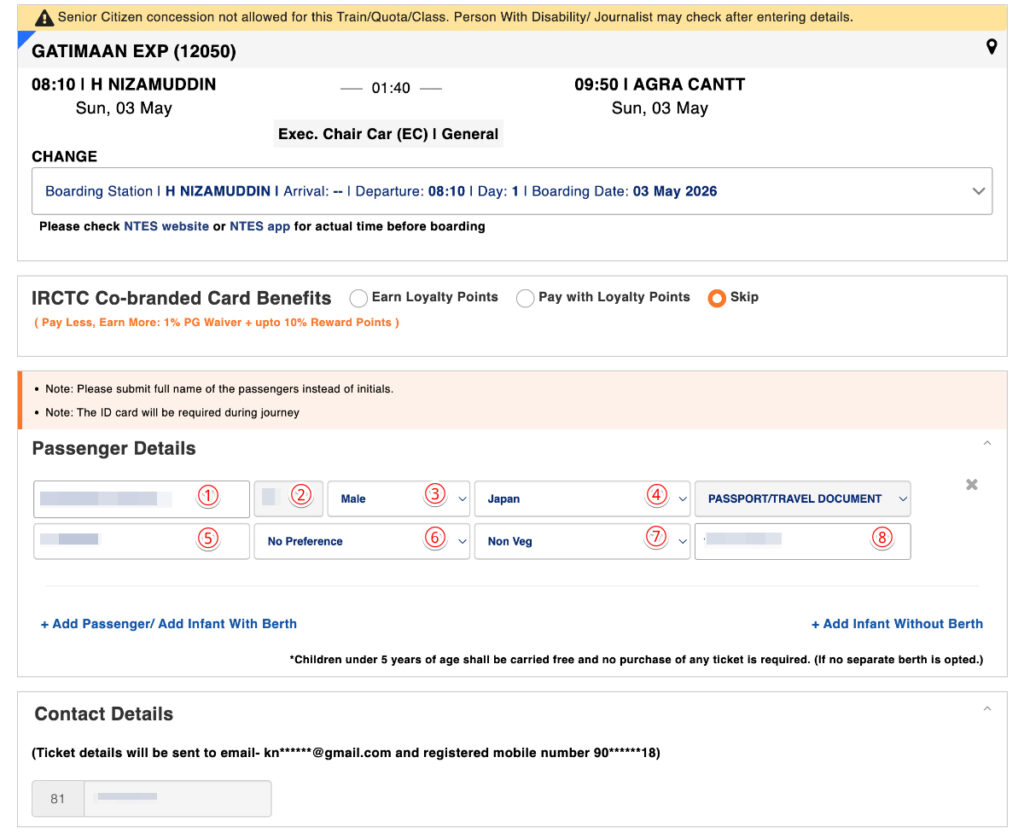Click the map location pin icon

point(991,47)
